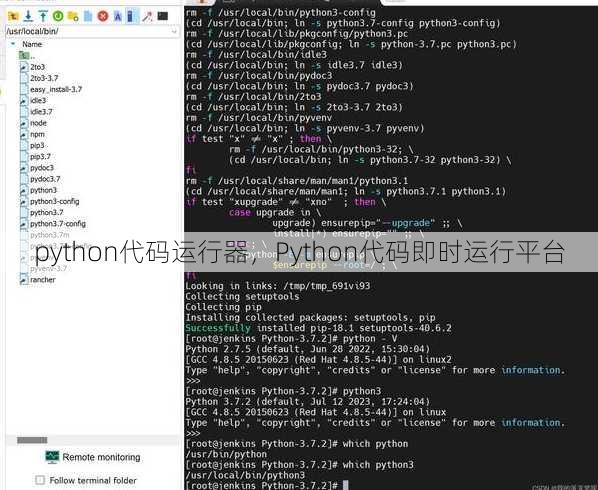The height and width of the screenshot is (490, 598).
Task: Select the python3-config link icon
Action: pyautogui.click(x=24, y=201)
